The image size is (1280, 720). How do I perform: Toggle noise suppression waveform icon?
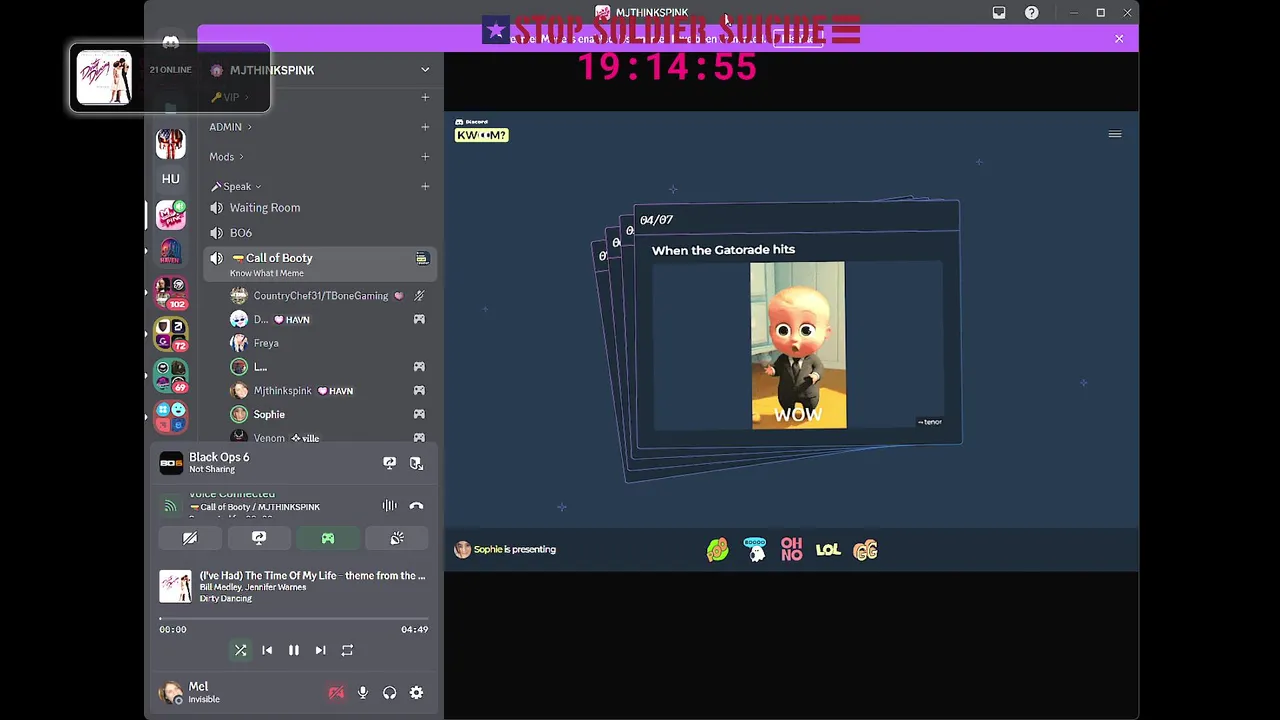coord(389,506)
